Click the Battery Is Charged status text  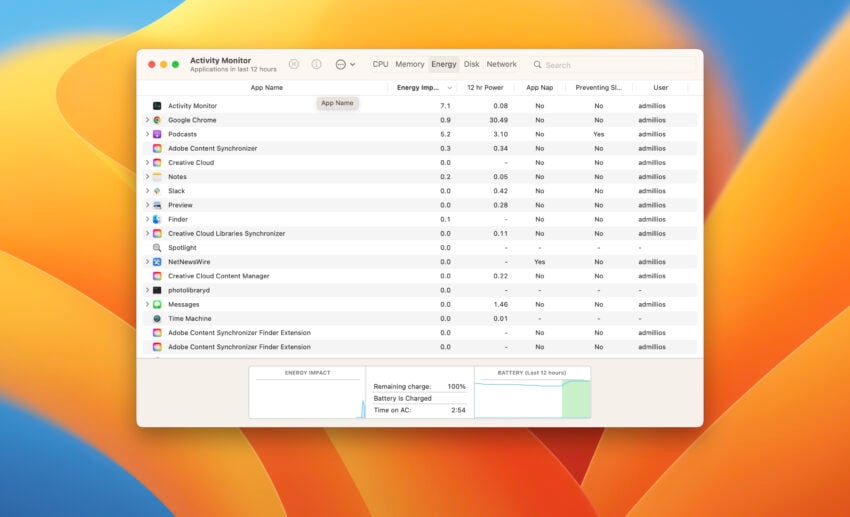(402, 398)
